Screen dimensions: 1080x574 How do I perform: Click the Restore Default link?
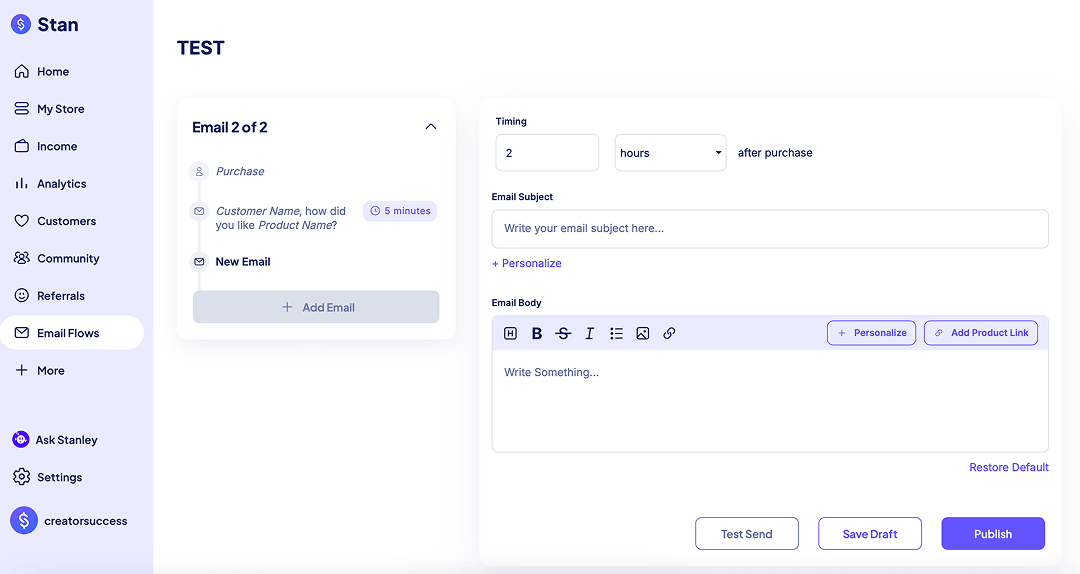1009,467
